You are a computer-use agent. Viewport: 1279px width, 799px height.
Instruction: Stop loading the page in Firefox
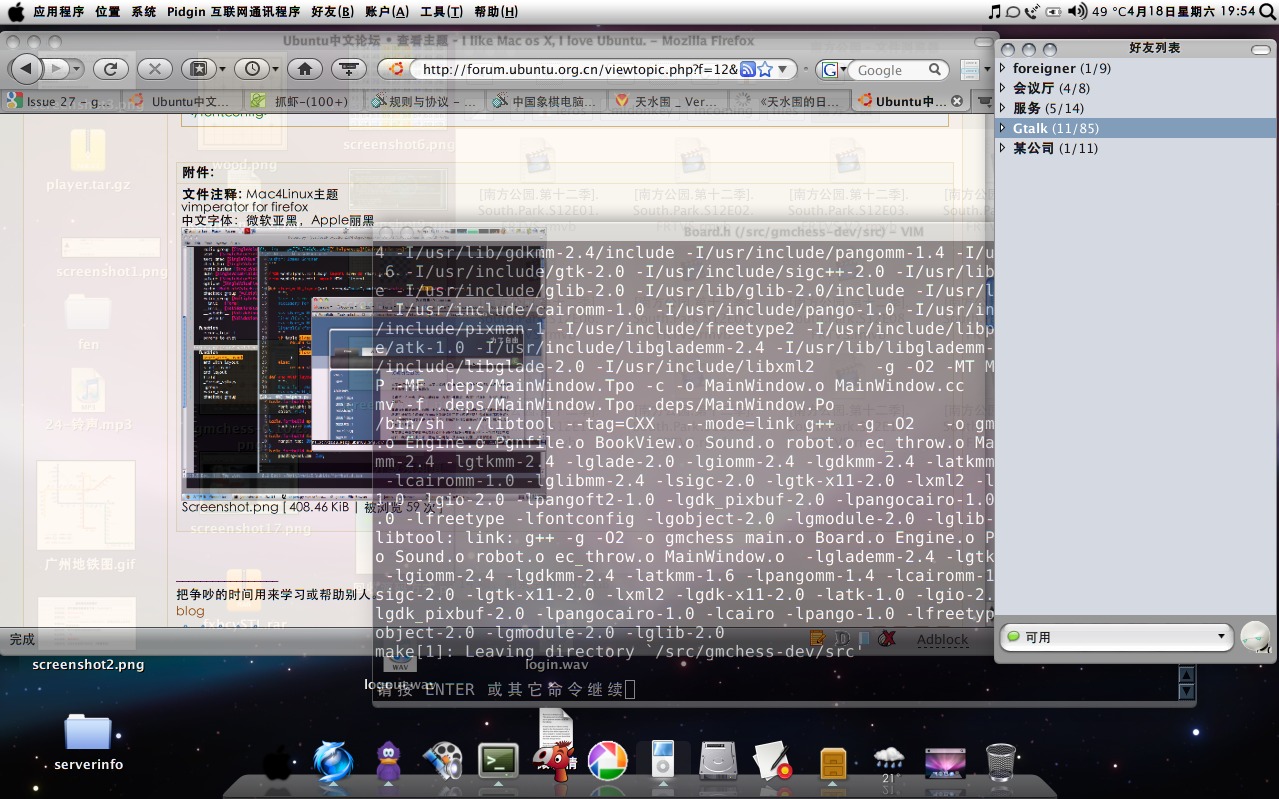click(x=154, y=69)
